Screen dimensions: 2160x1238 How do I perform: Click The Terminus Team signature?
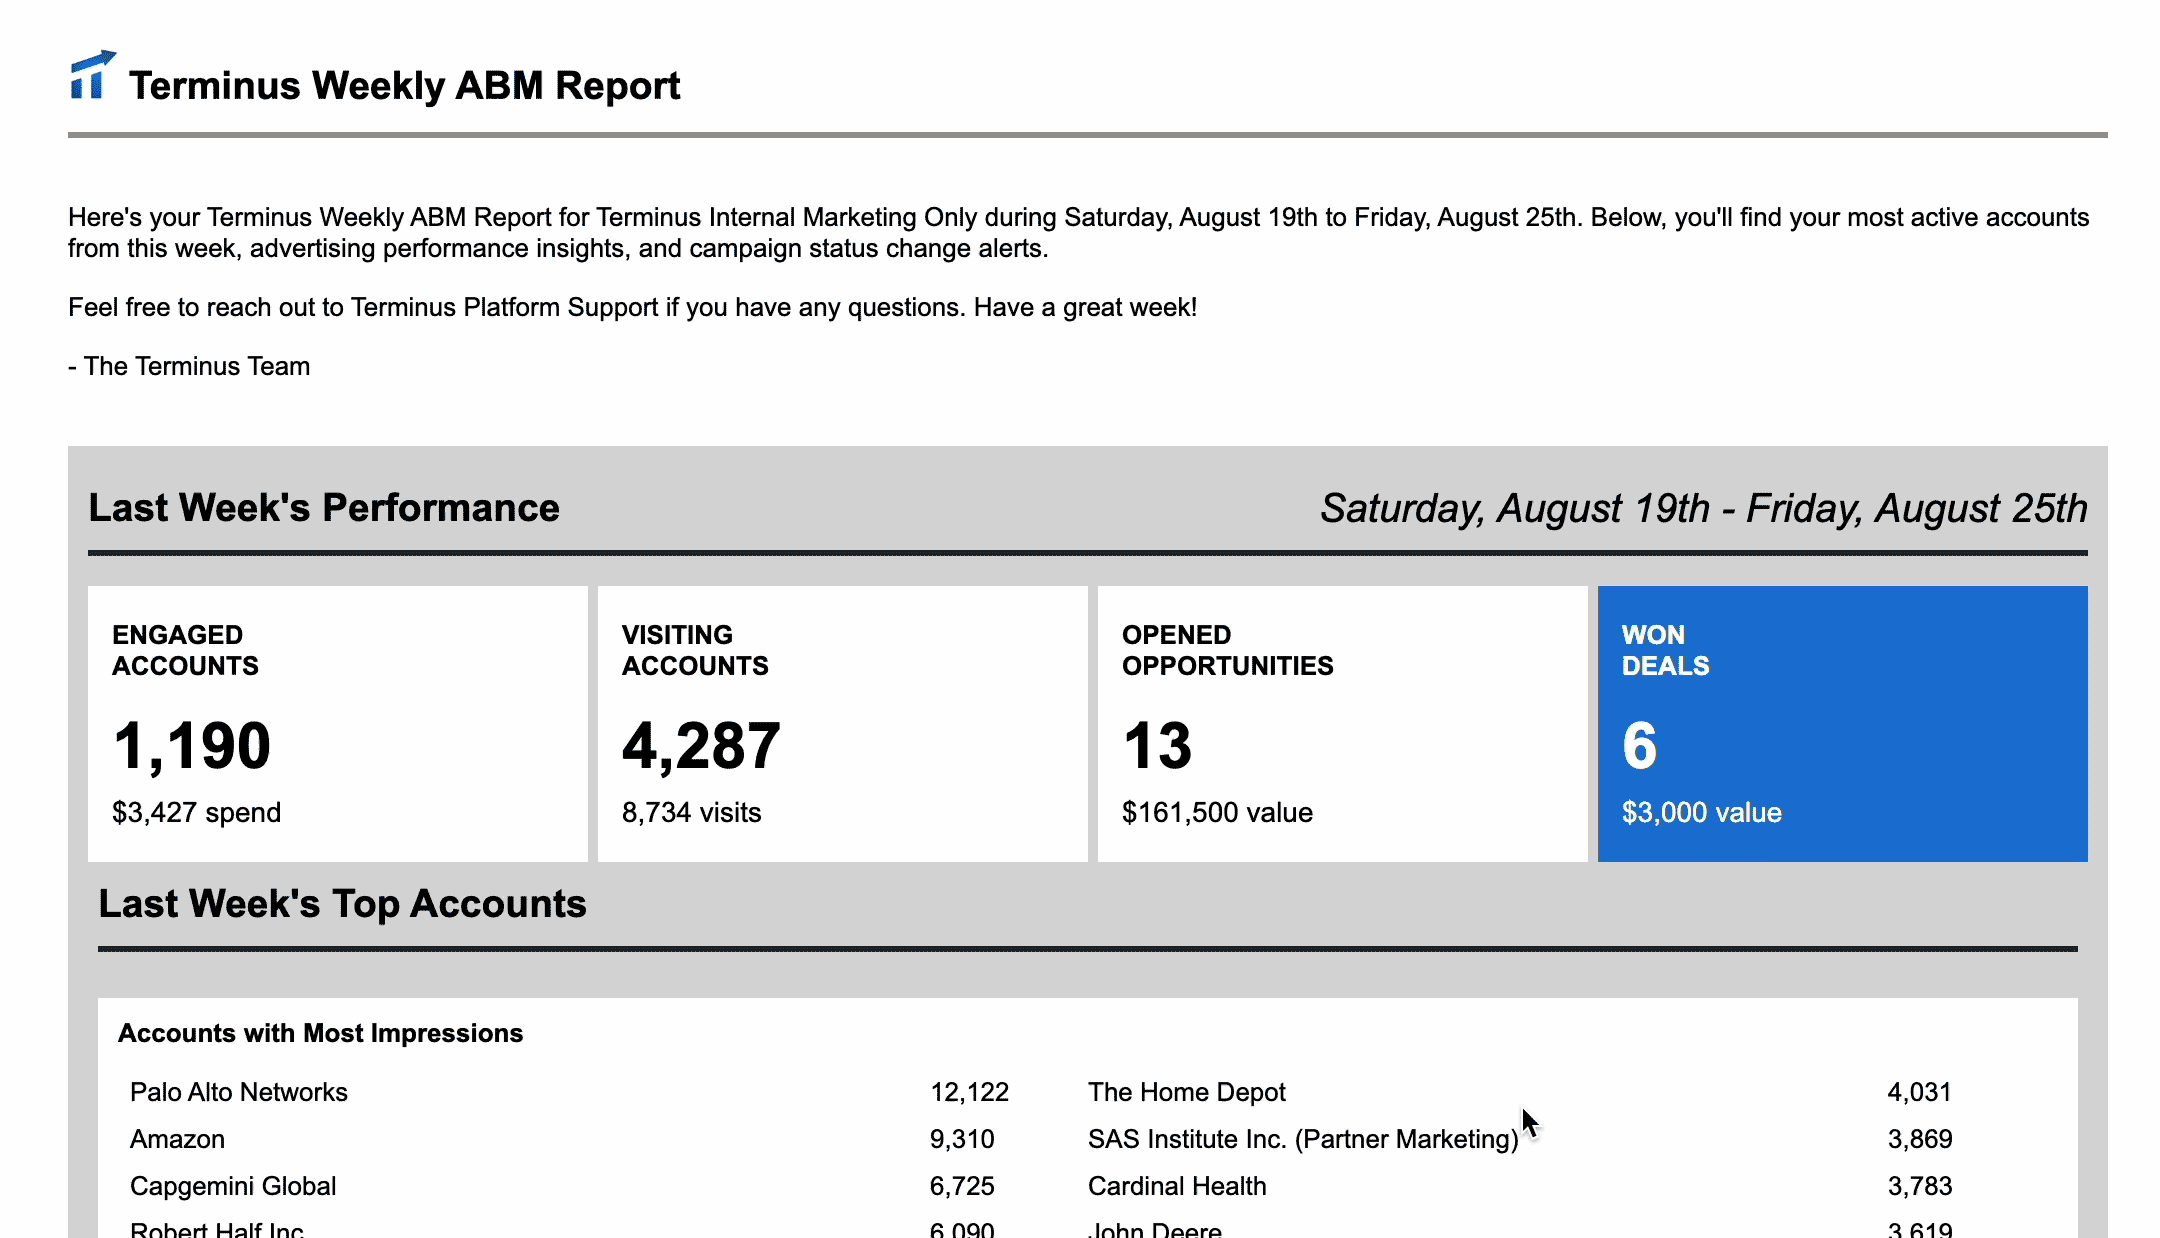[x=189, y=366]
